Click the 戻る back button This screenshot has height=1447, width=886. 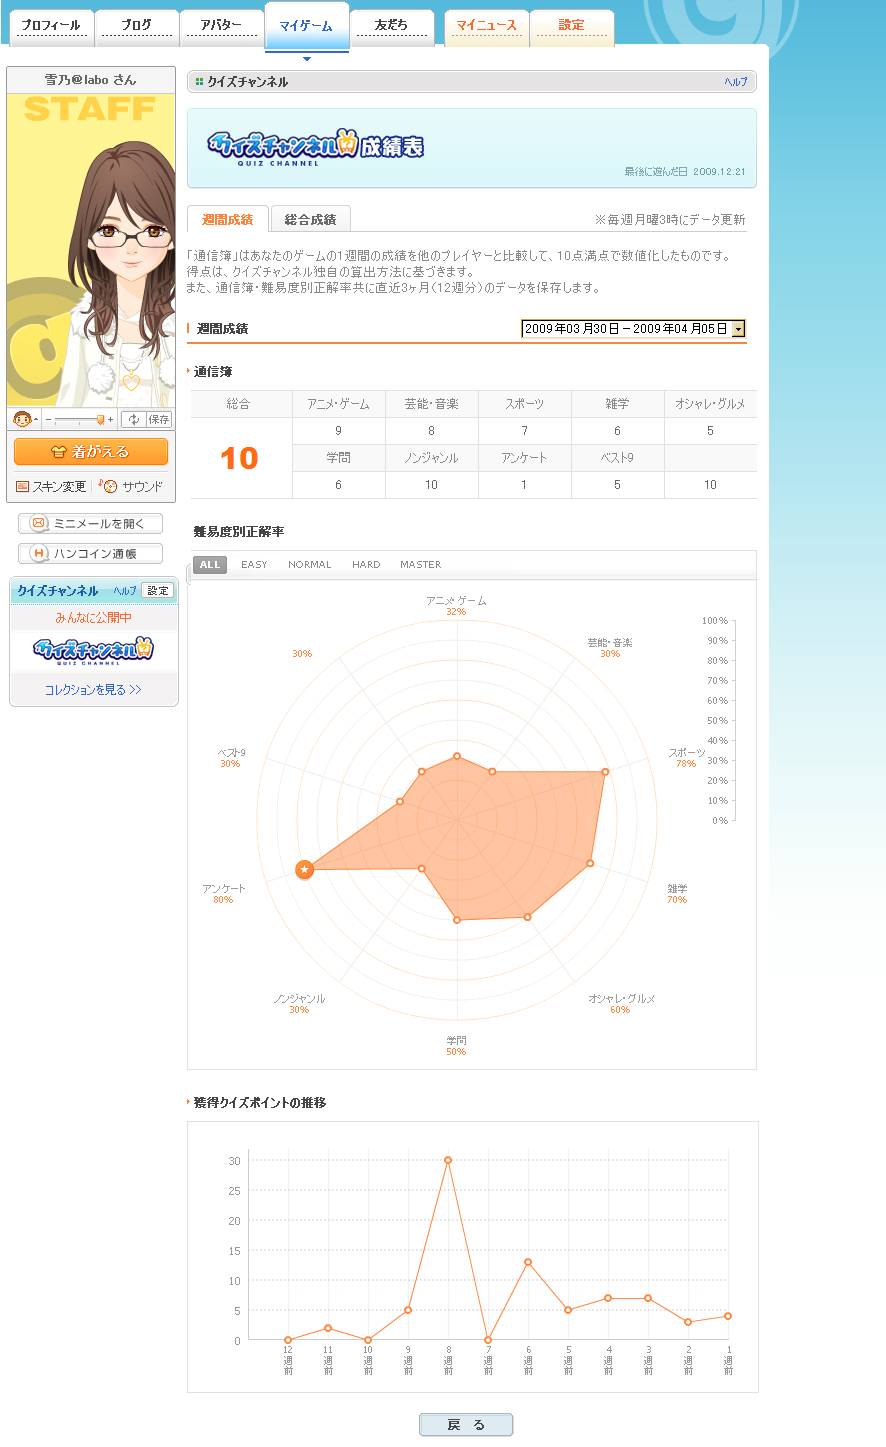click(x=466, y=1425)
